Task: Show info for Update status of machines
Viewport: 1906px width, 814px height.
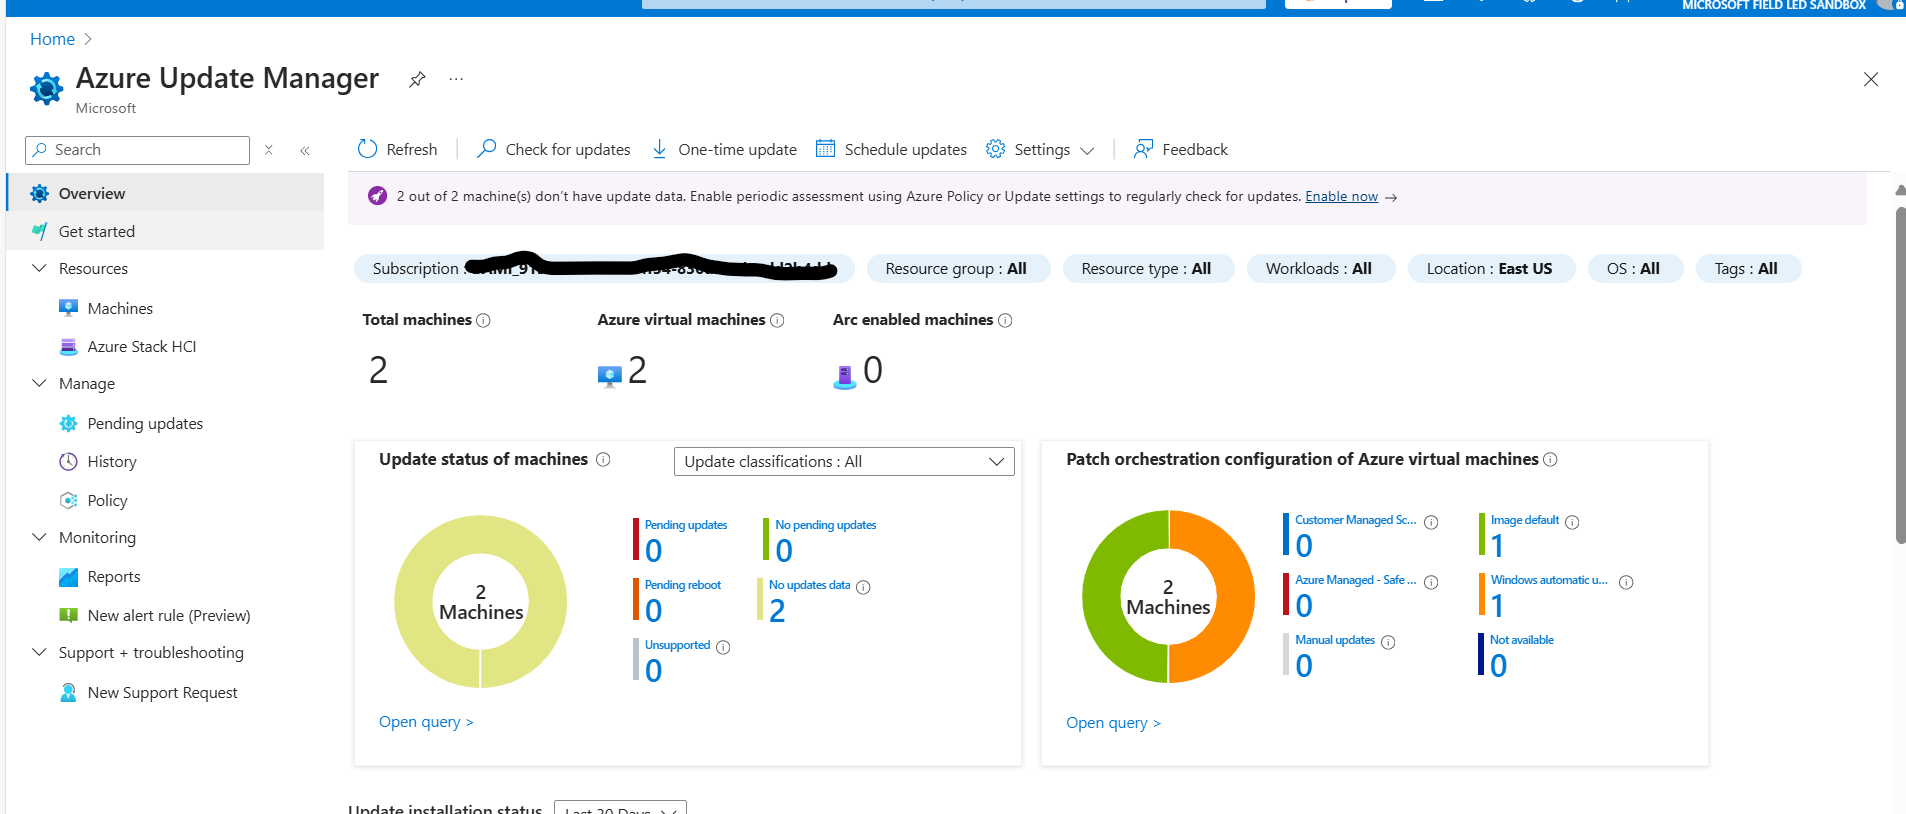Action: click(x=603, y=459)
